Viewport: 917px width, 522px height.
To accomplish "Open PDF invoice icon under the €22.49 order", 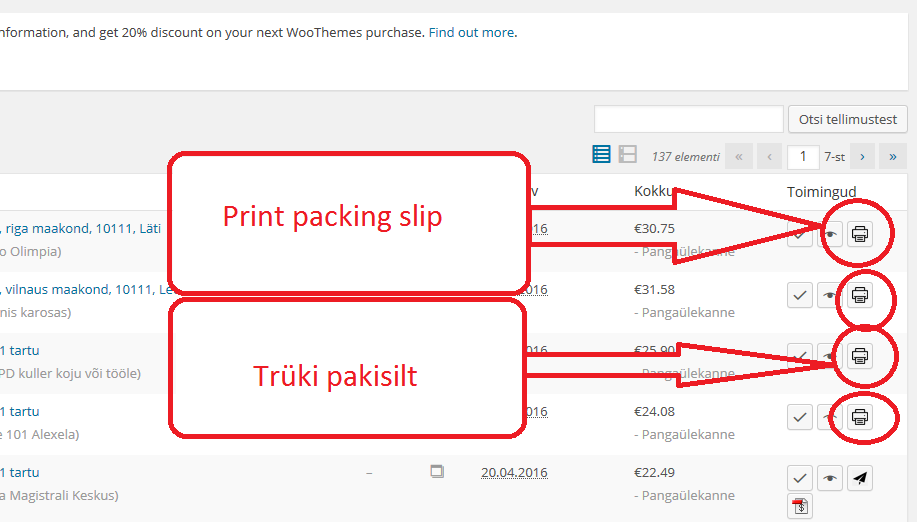I will (x=799, y=506).
